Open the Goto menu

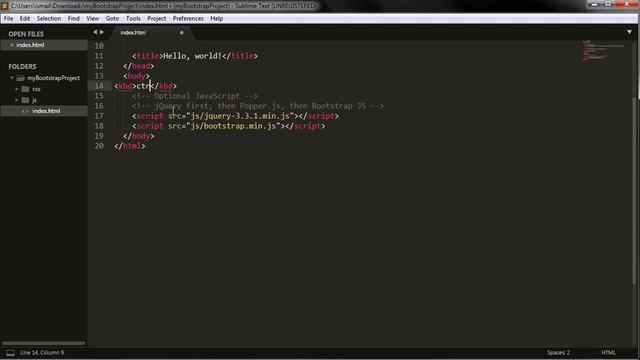(112, 18)
